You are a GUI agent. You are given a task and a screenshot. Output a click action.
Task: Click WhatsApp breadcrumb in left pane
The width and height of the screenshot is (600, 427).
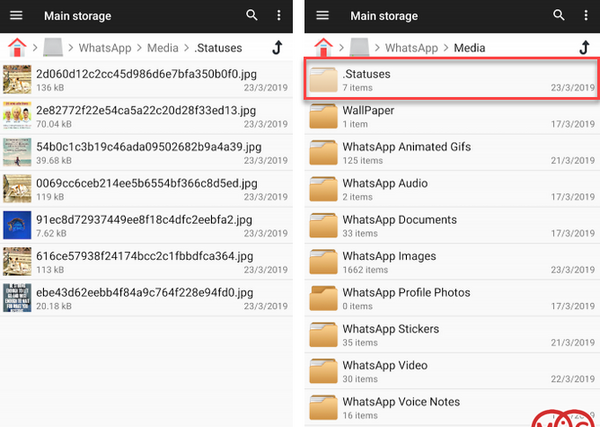105,48
